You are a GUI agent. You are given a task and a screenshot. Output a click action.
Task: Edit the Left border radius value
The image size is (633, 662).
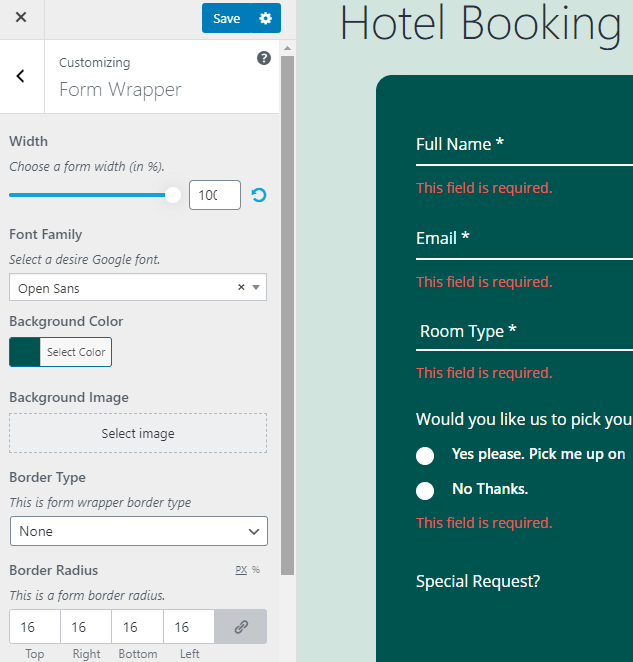point(189,627)
